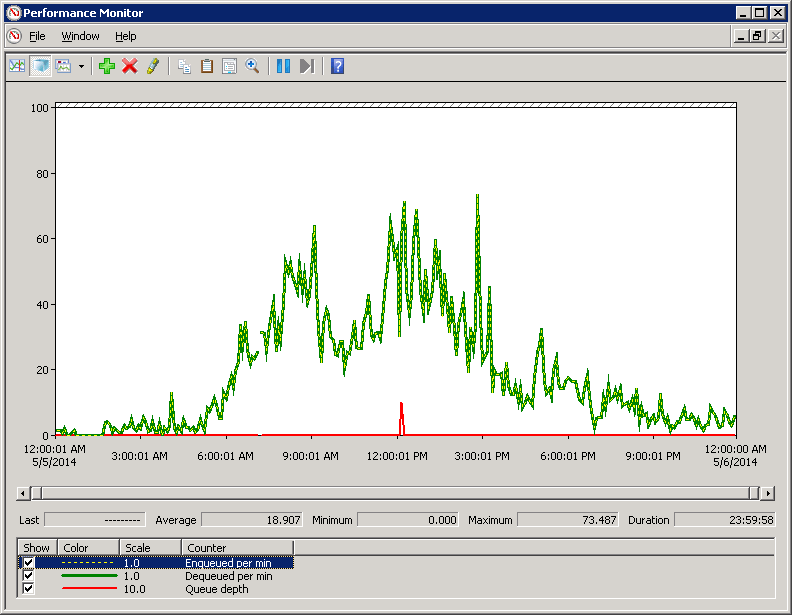This screenshot has height=615, width=792.
Task: Click the Zoom magnifier icon
Action: 252,66
